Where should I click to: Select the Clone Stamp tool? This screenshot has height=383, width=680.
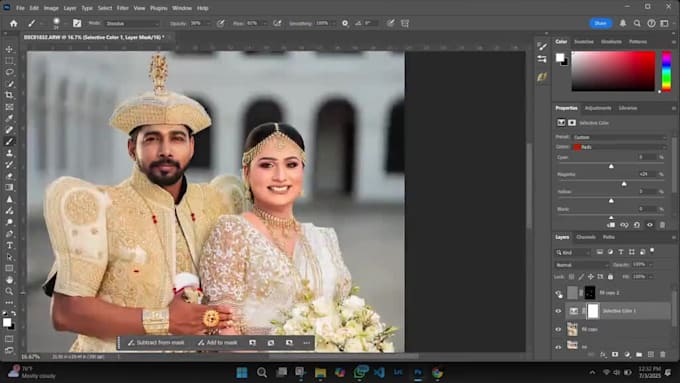(9, 153)
